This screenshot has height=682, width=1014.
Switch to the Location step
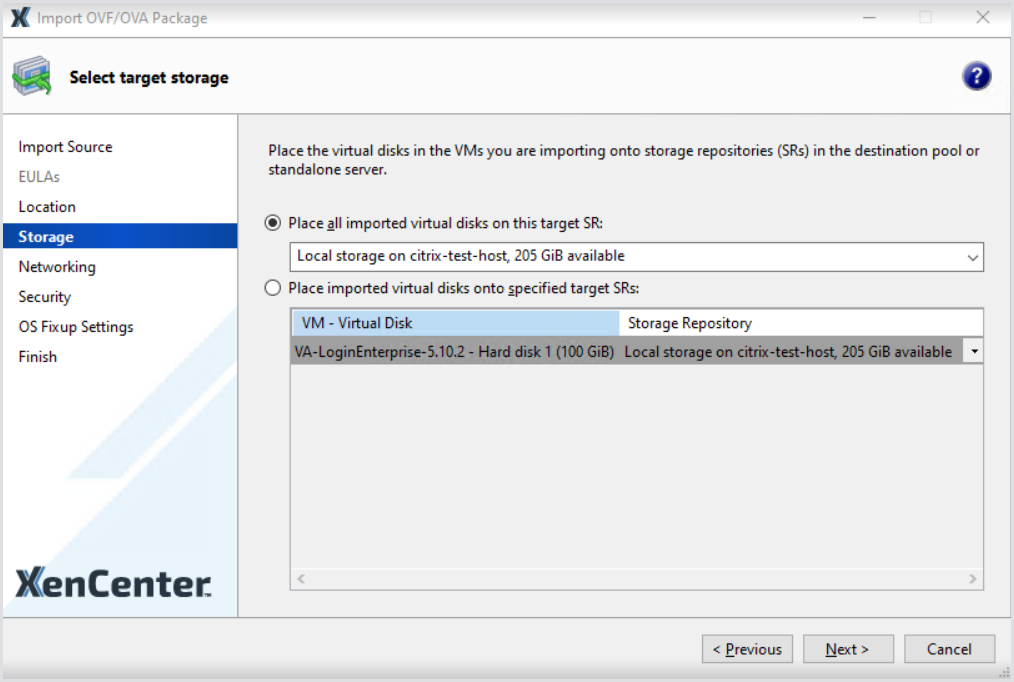coord(47,207)
